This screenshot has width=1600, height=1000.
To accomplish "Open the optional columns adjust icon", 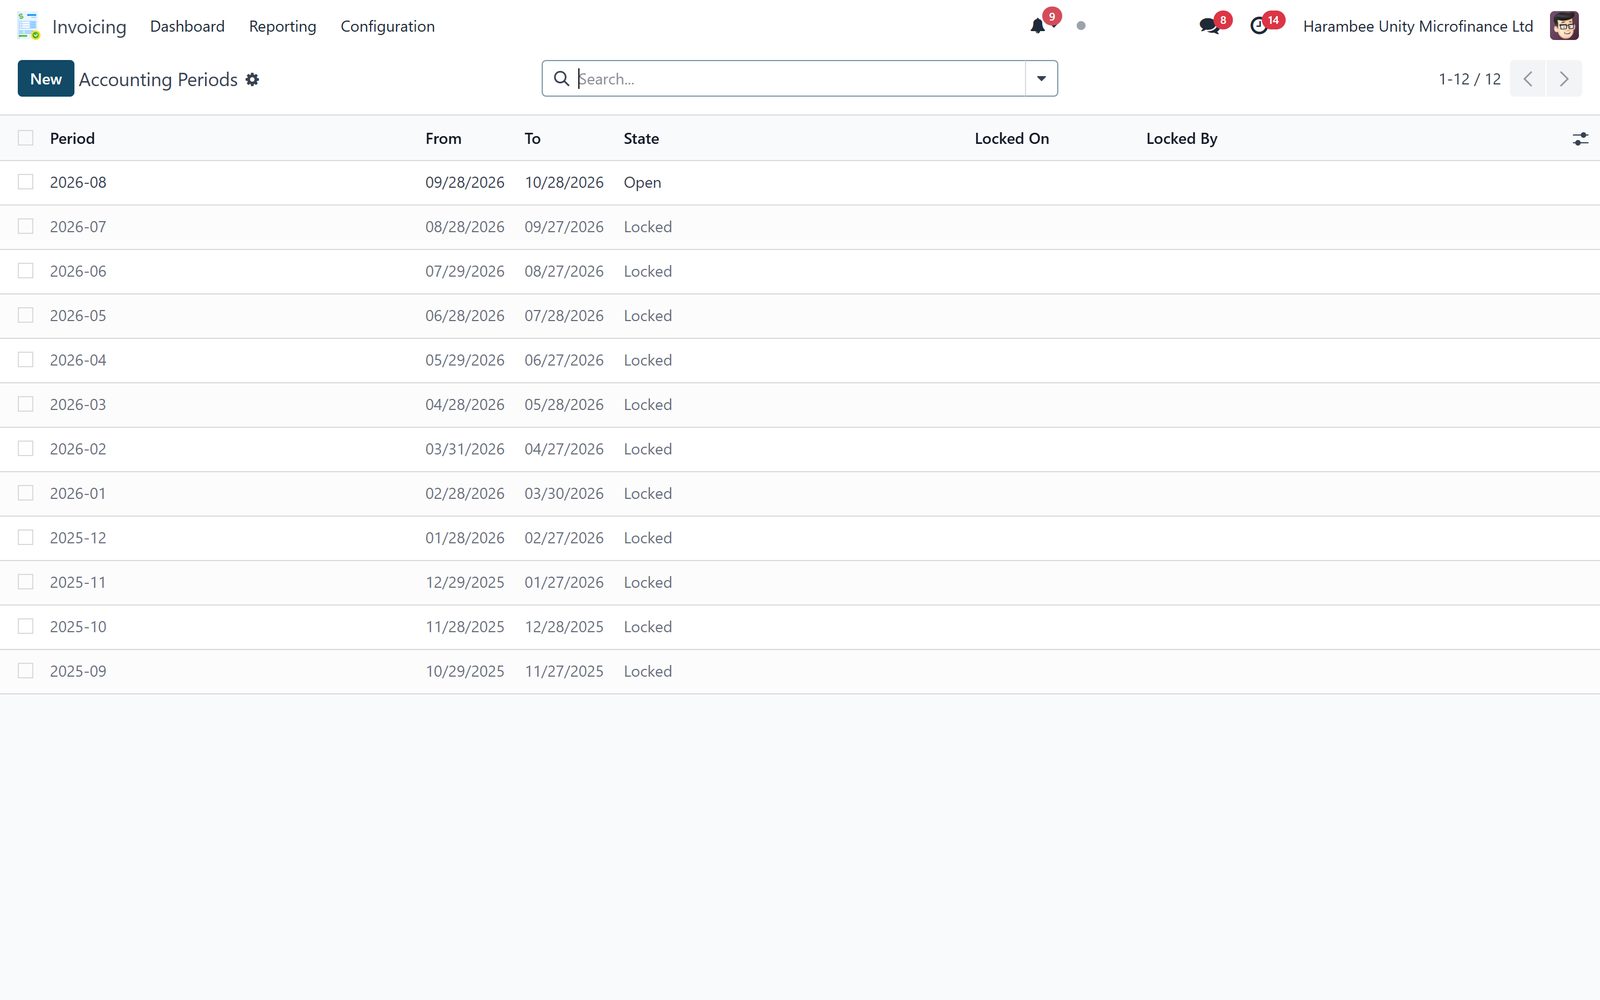I will coord(1580,139).
